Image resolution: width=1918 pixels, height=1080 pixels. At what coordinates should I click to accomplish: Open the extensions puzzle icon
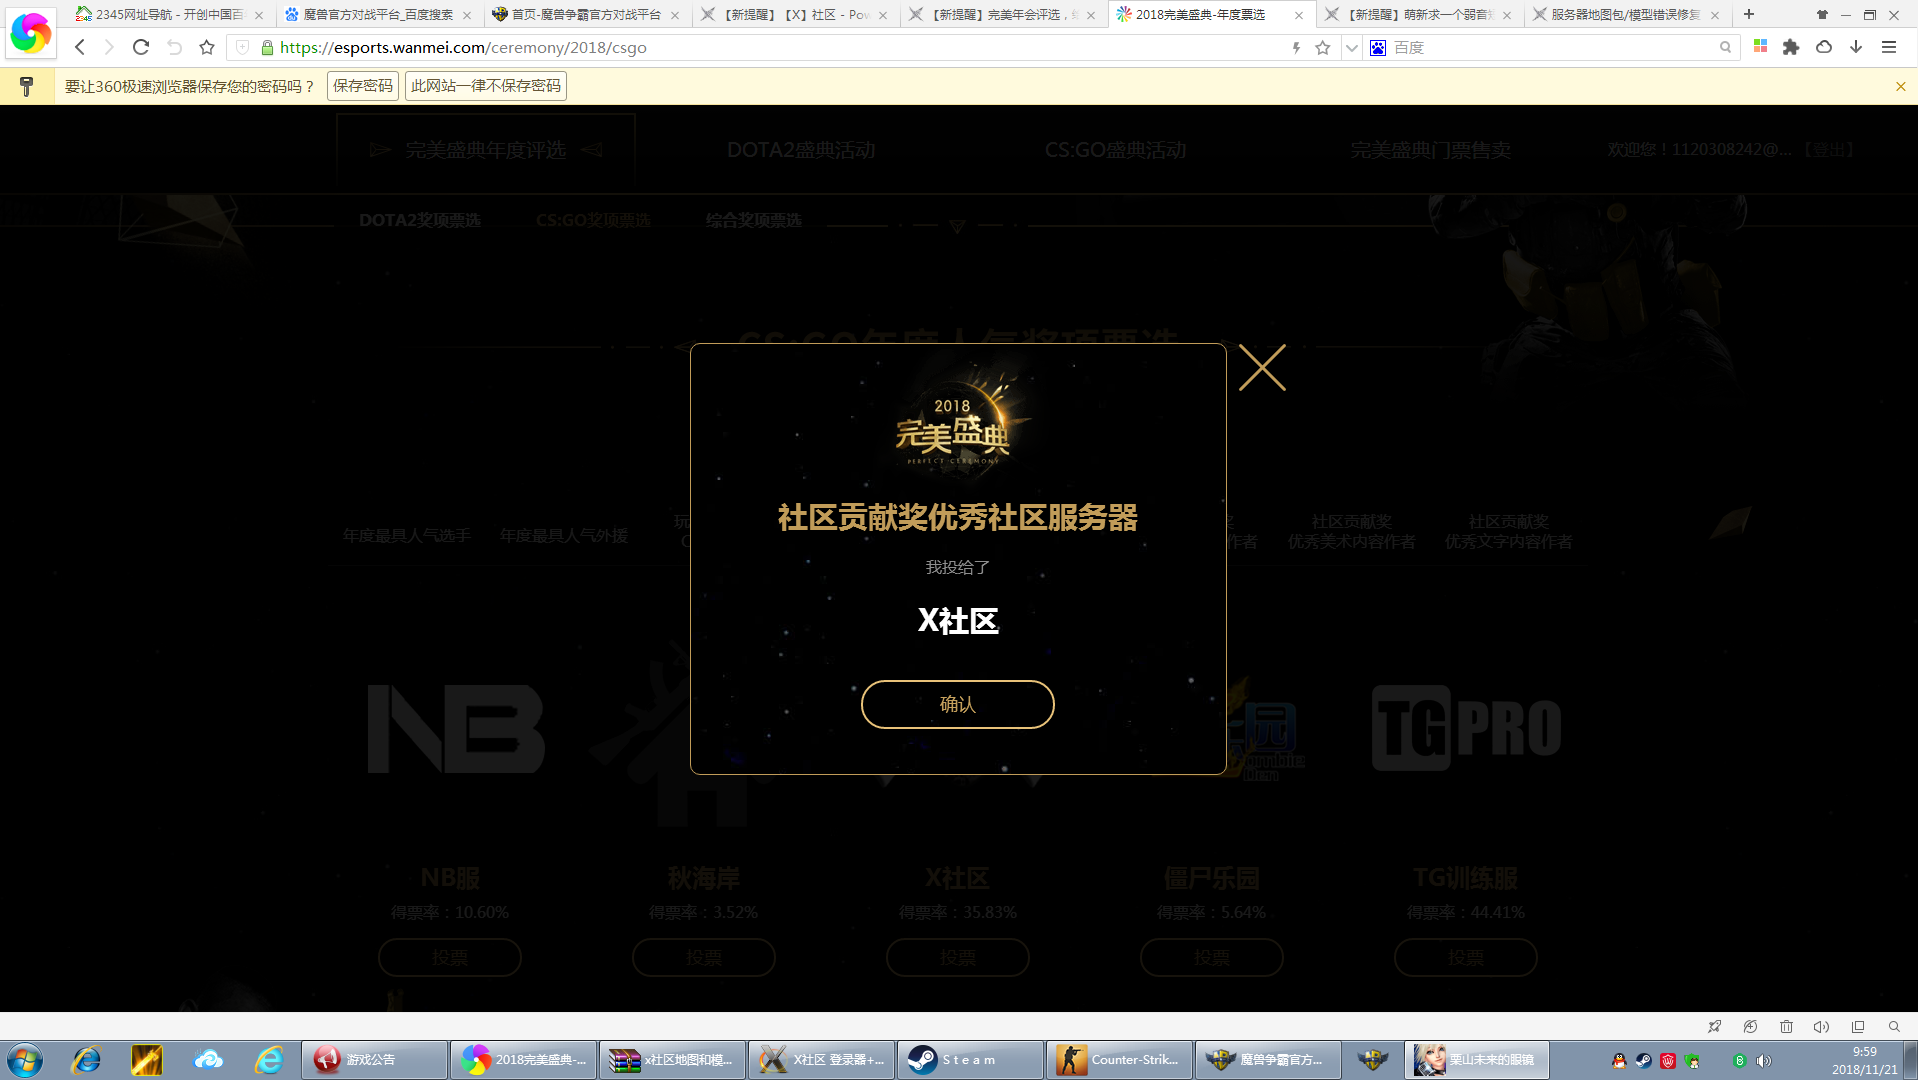pos(1791,47)
